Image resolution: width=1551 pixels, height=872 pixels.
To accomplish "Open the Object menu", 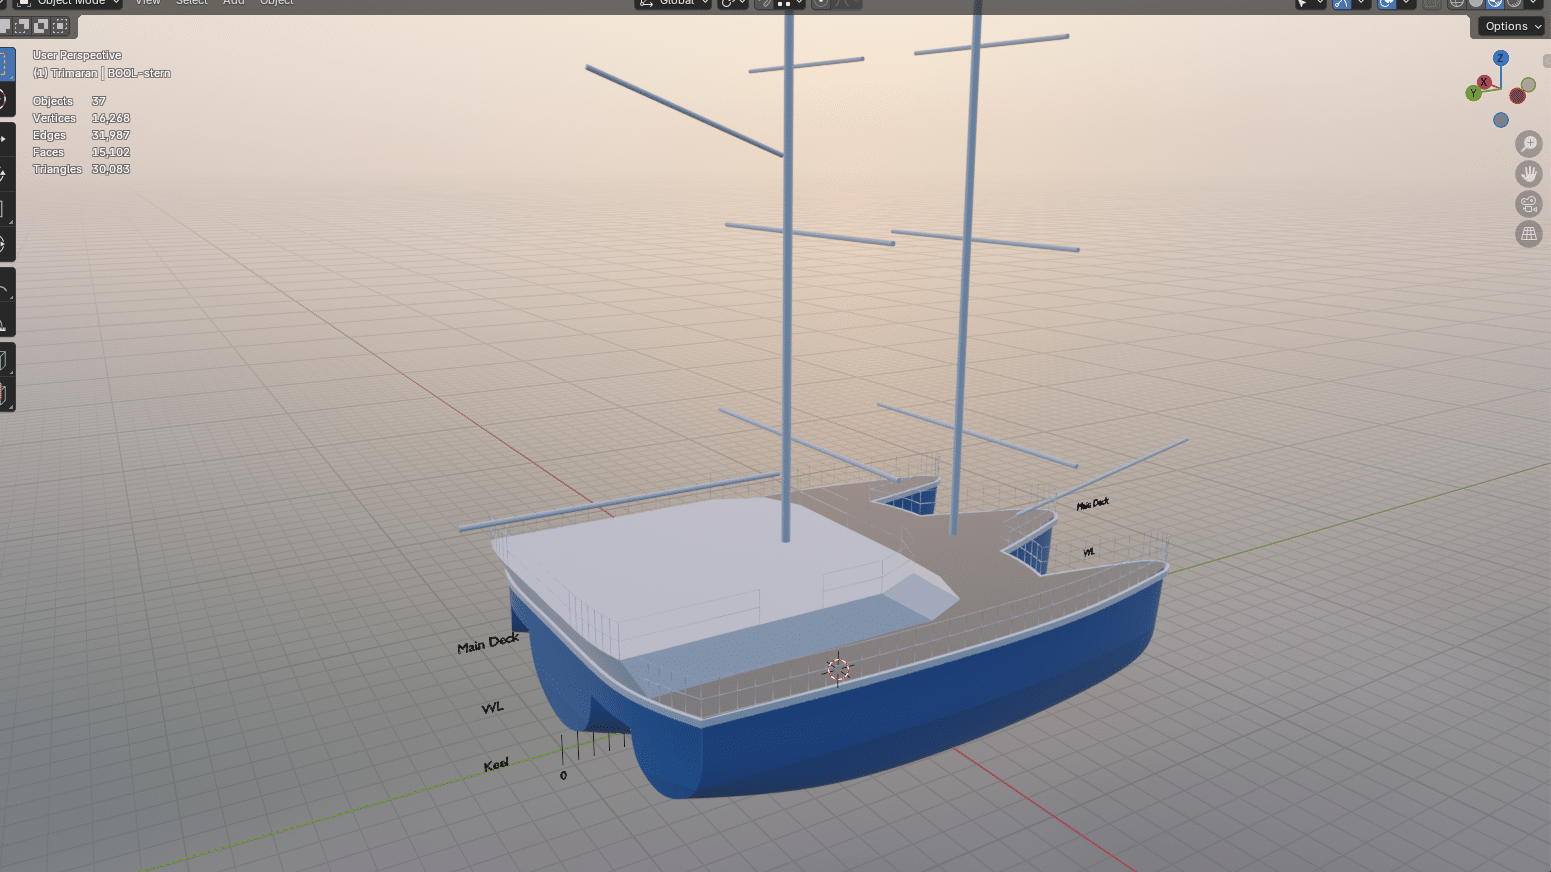I will 276,3.
